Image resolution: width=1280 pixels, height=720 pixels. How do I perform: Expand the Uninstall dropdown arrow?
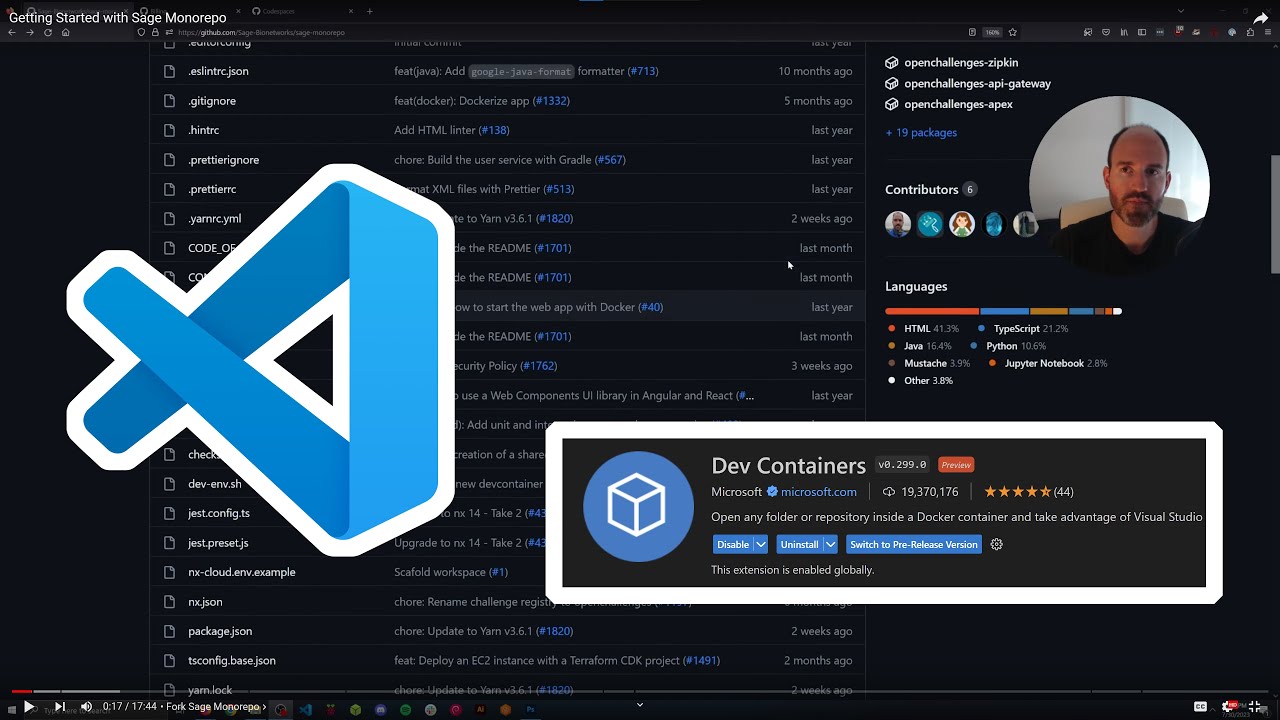pos(830,545)
